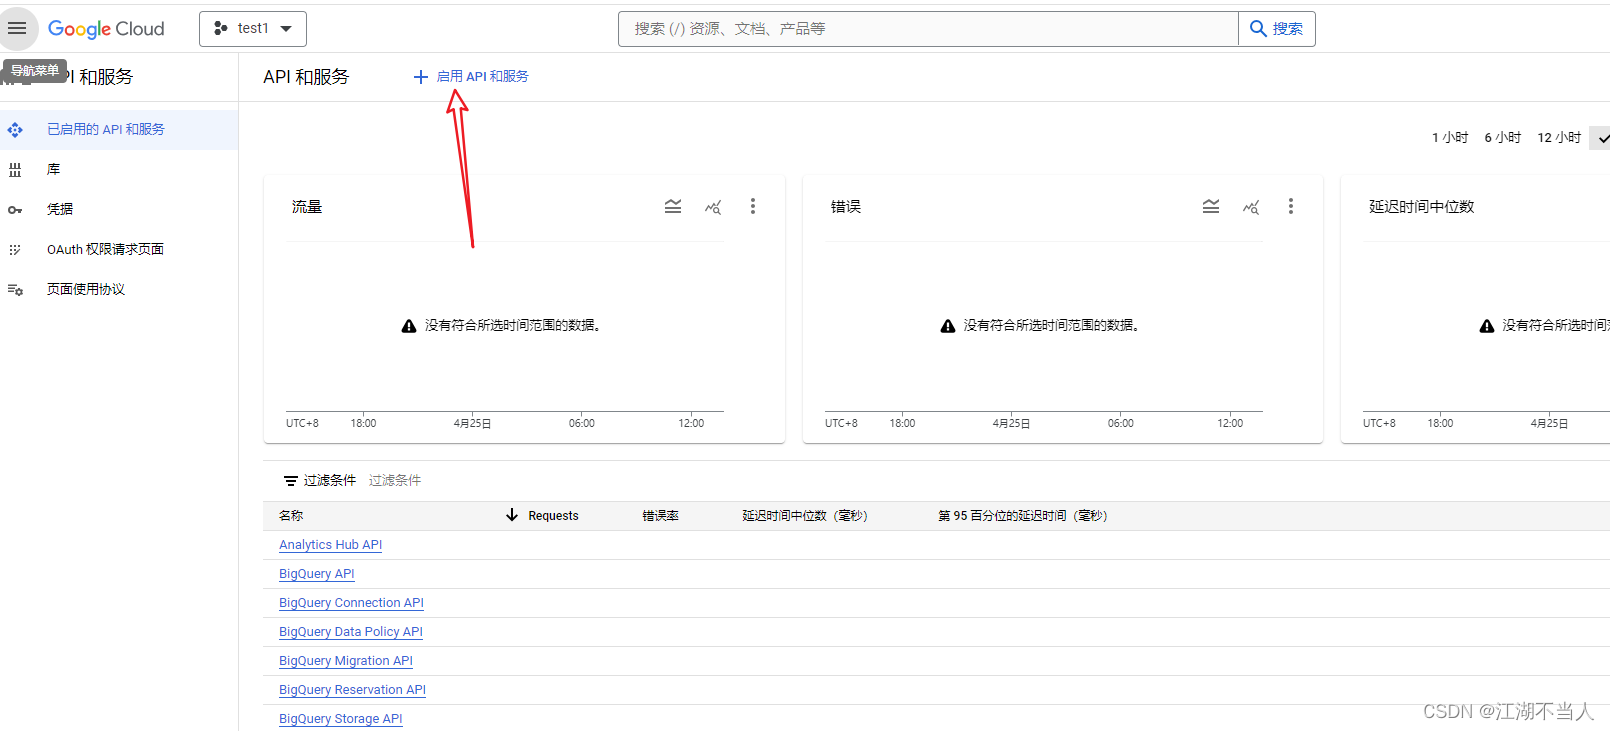Explore data on the 错误 chart

pyautogui.click(x=1251, y=207)
